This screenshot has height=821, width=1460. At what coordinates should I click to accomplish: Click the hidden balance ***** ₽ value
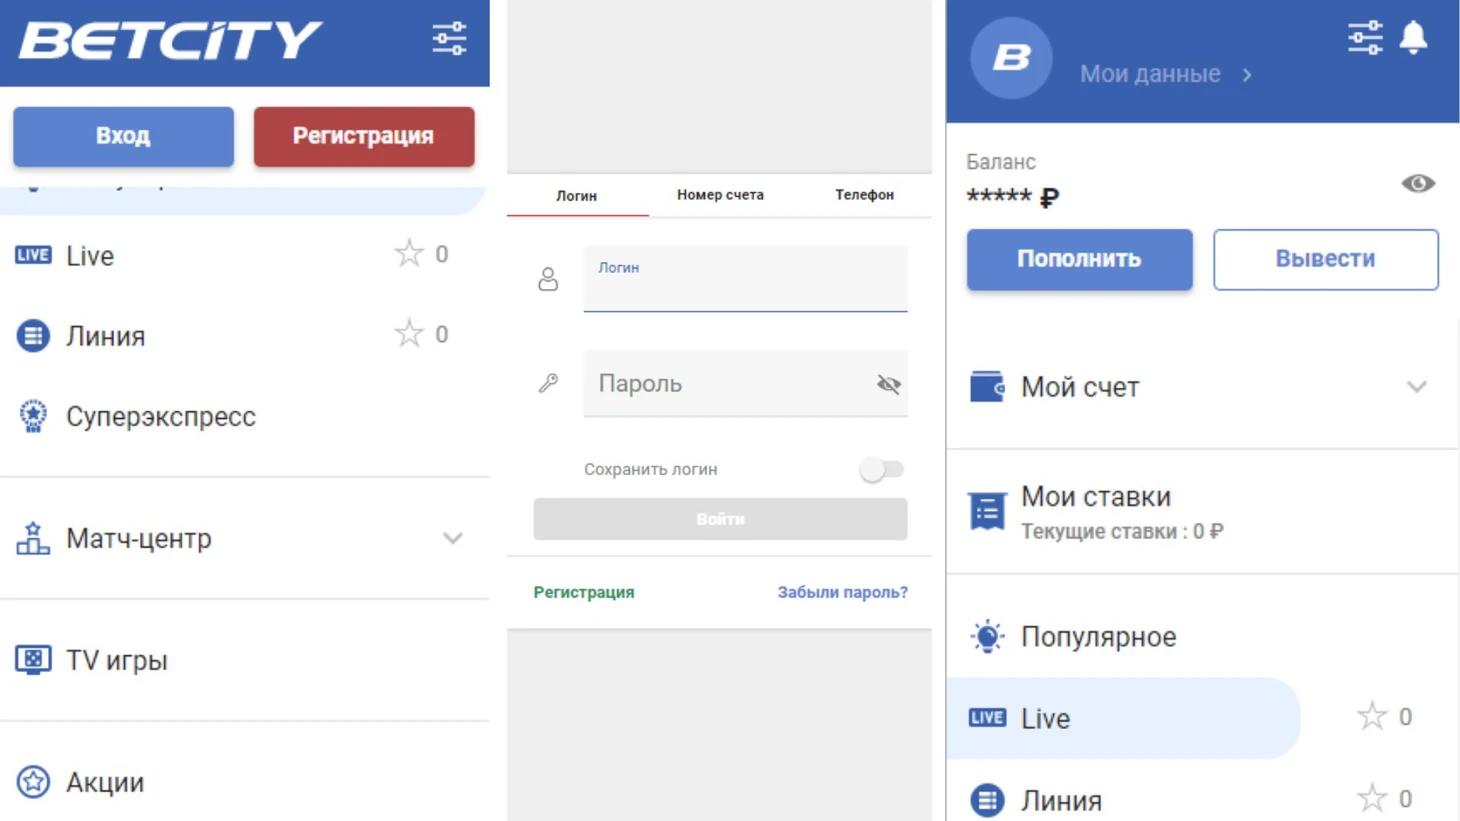coord(1012,197)
